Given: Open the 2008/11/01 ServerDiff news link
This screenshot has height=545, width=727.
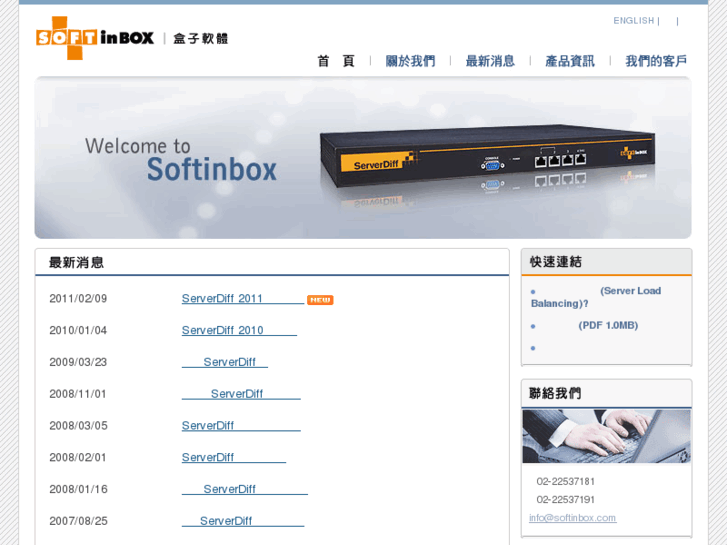Looking at the screenshot, I should tap(241, 394).
